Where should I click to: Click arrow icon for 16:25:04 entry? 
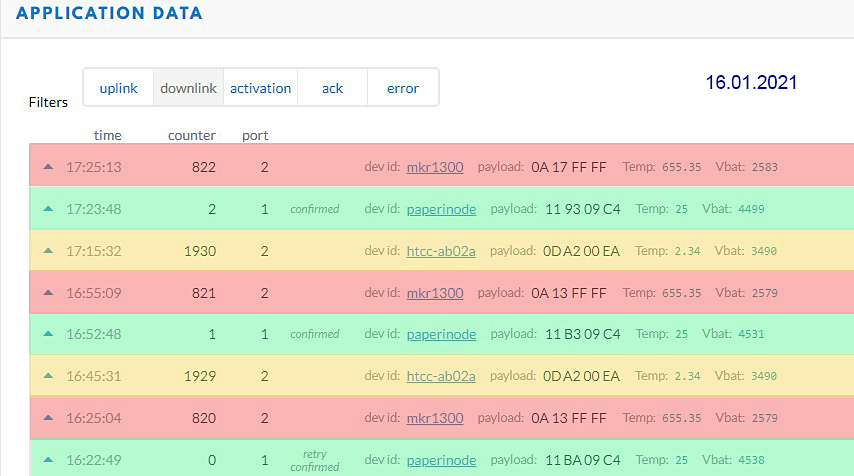(48, 418)
